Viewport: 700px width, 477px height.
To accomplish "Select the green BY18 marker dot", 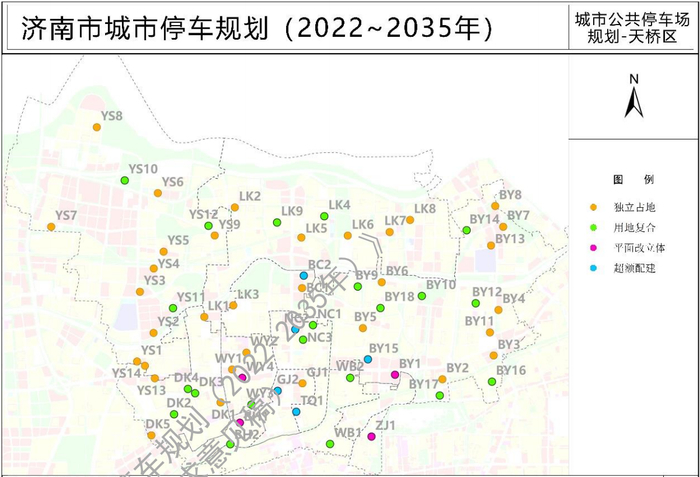I will (380, 308).
